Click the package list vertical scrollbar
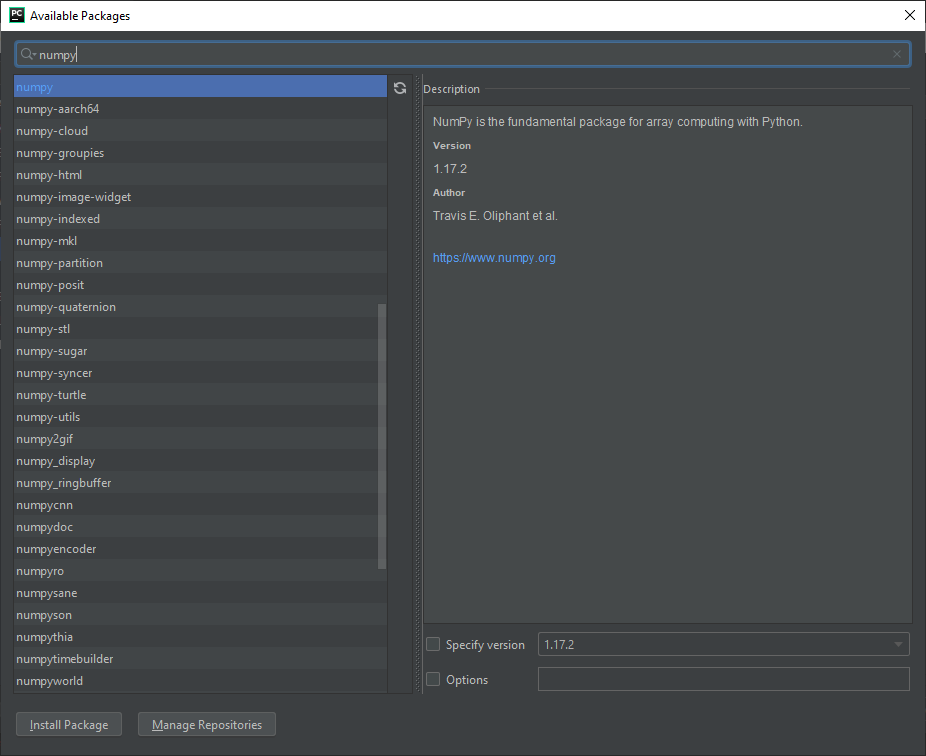Screen dimensions: 926x756 point(382,435)
